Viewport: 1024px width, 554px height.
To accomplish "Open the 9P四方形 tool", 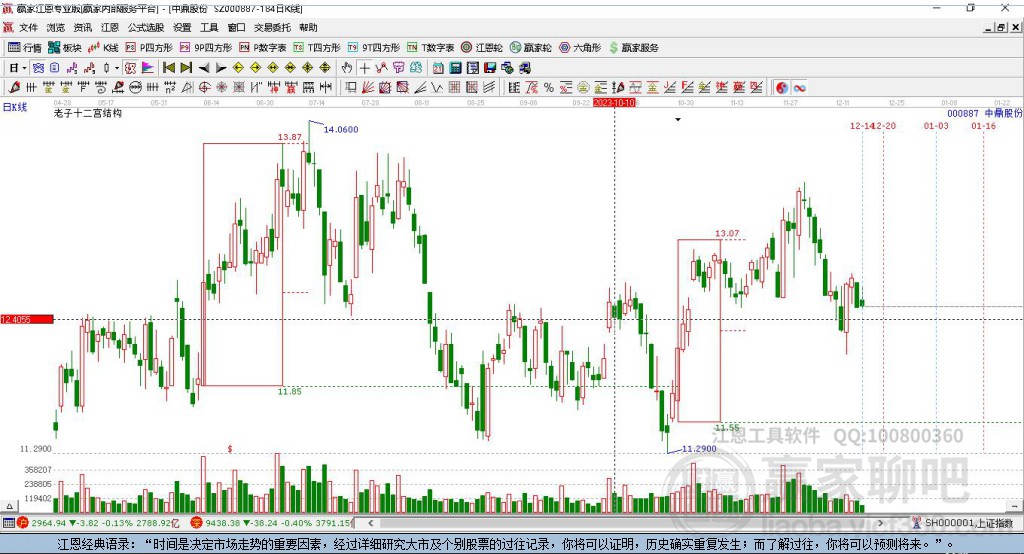I will click(x=206, y=48).
